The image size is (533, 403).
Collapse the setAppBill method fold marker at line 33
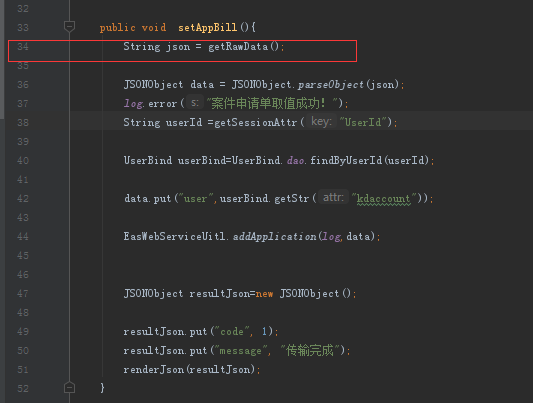(x=69, y=26)
